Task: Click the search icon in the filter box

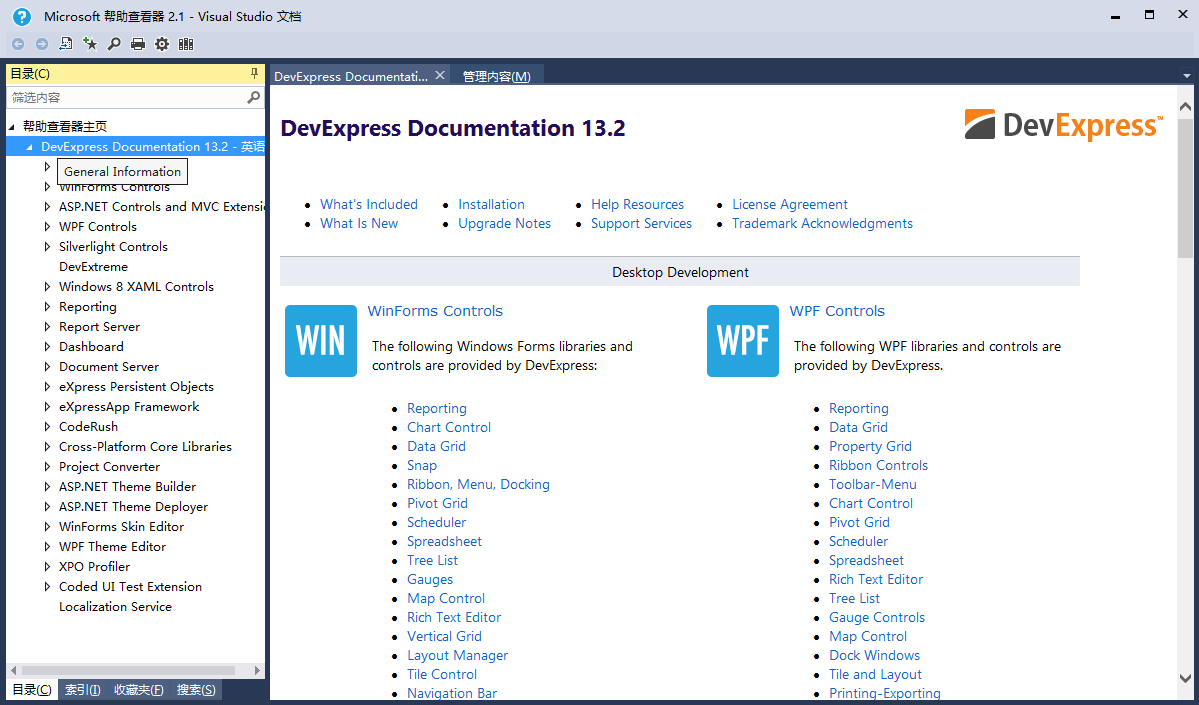Action: click(x=254, y=97)
